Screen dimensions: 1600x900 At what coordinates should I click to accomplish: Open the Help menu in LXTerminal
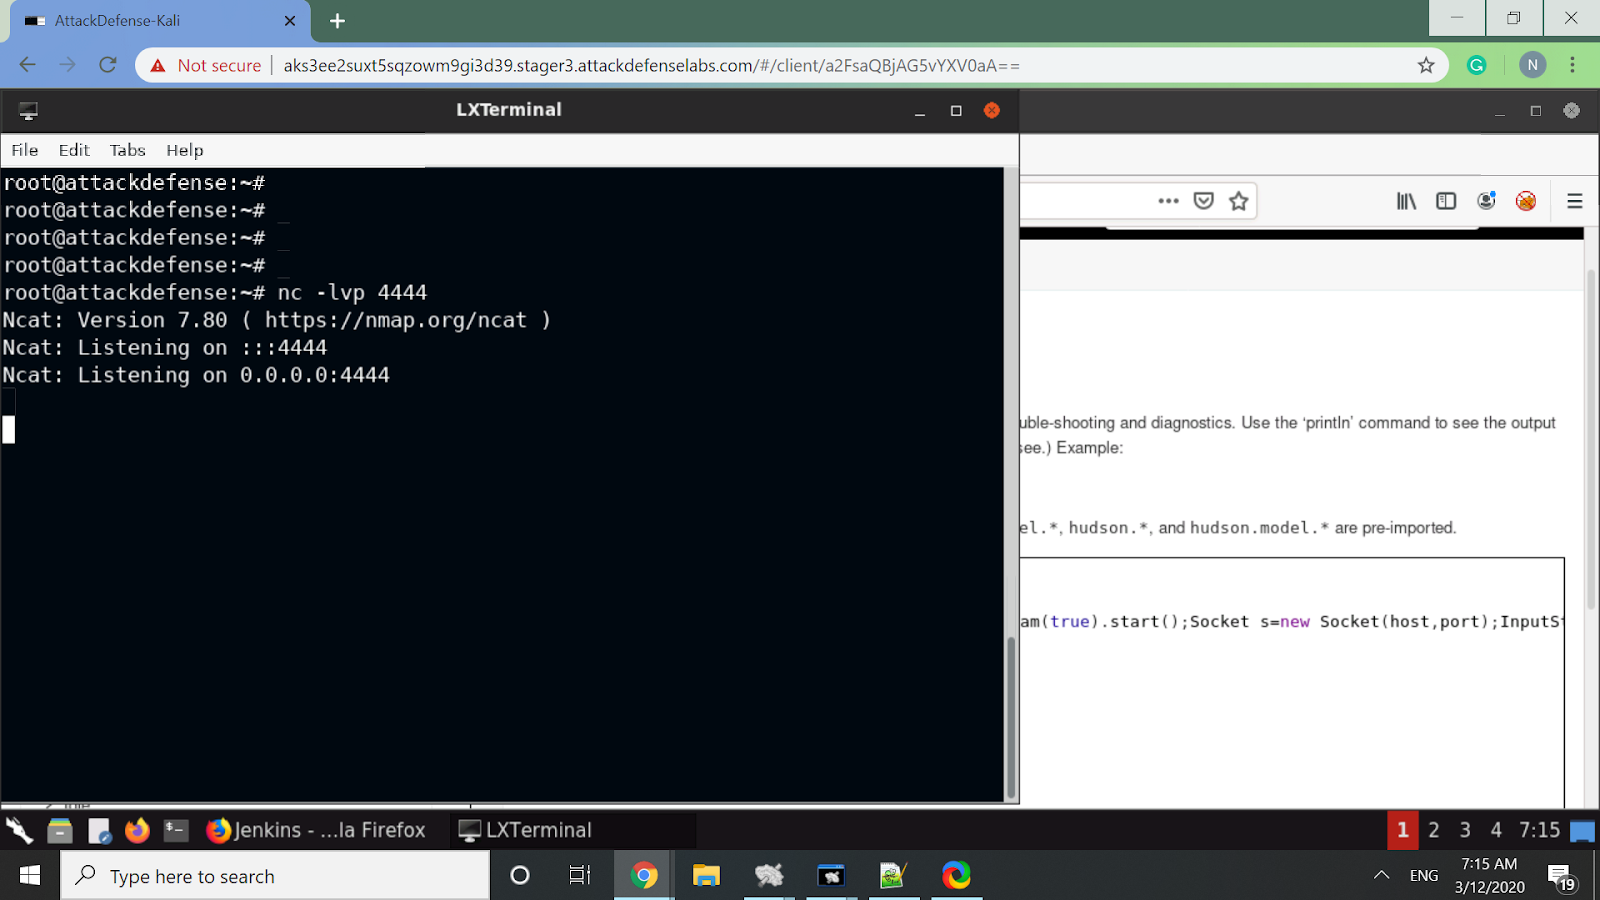click(185, 150)
